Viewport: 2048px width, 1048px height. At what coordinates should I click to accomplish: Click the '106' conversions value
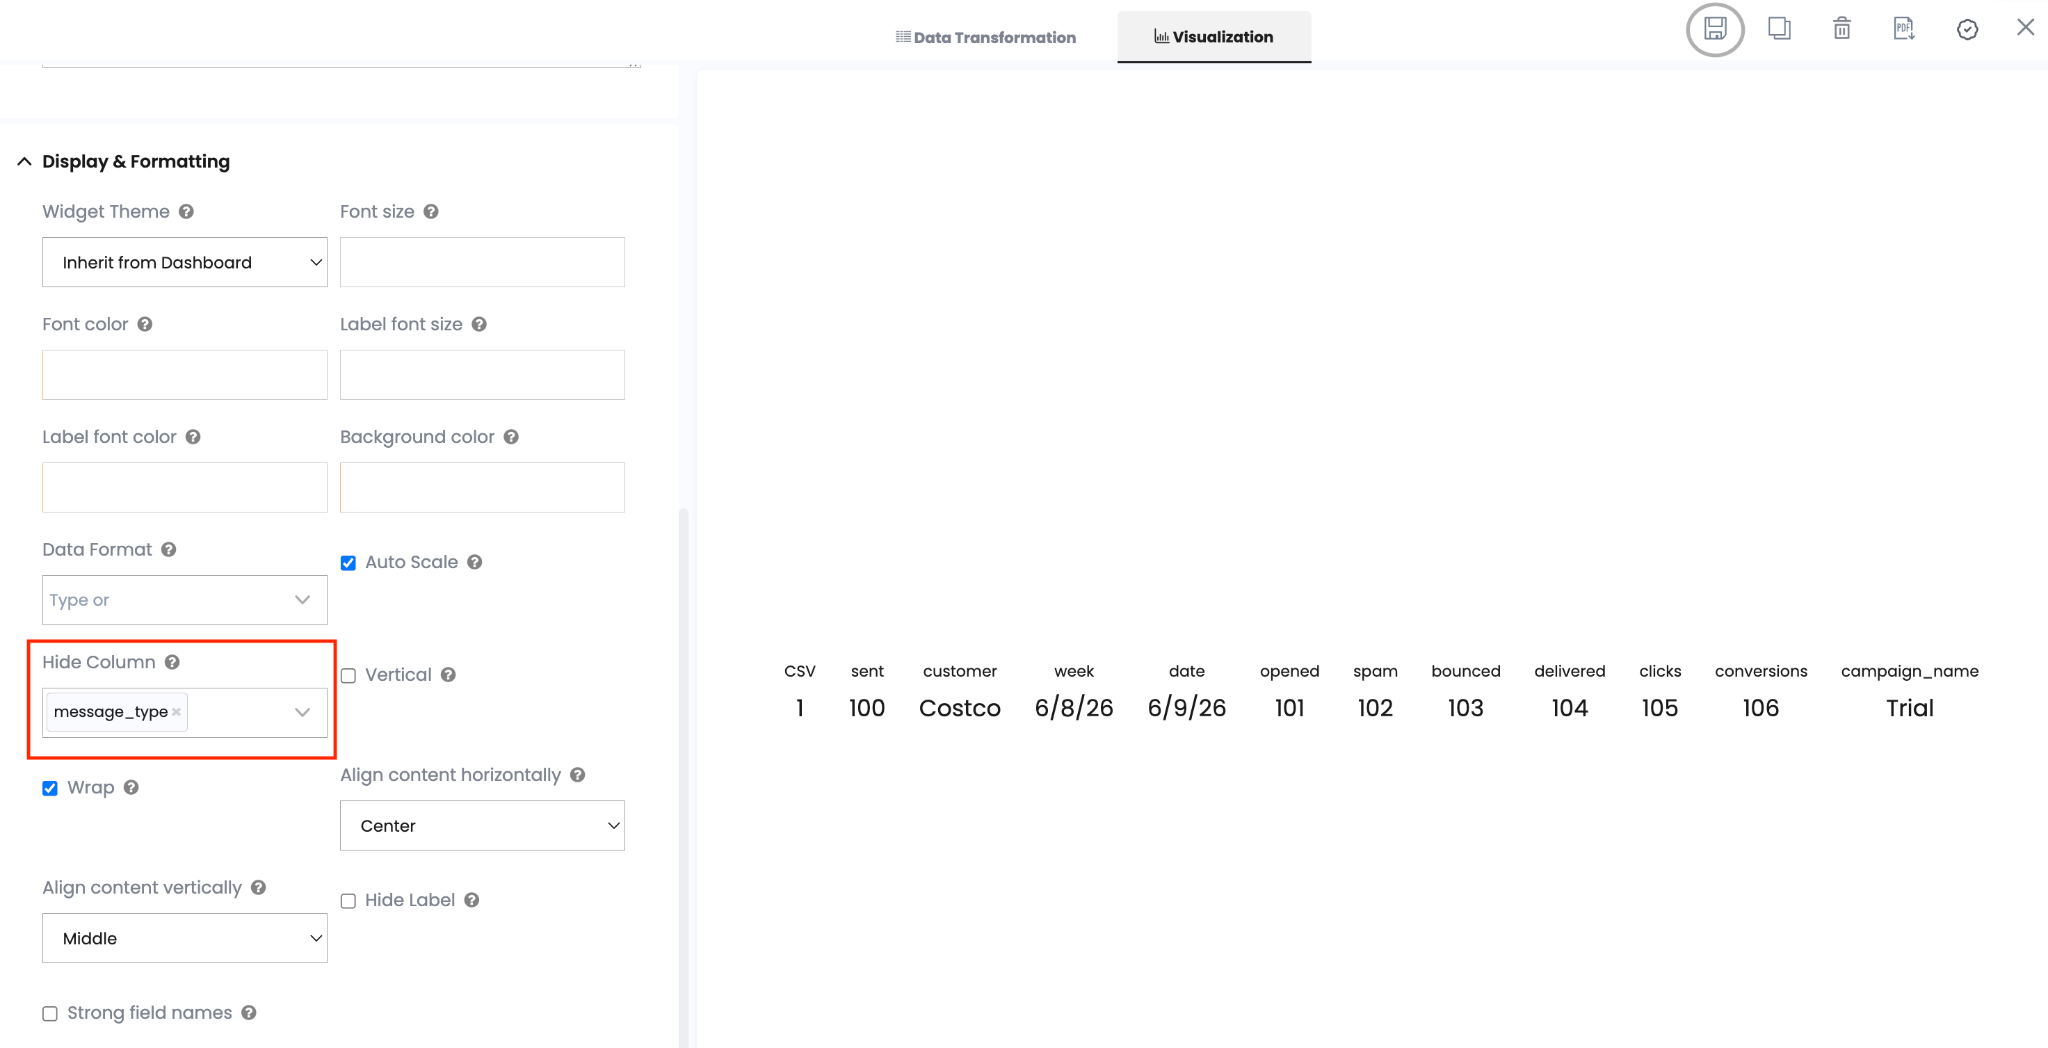tap(1761, 708)
